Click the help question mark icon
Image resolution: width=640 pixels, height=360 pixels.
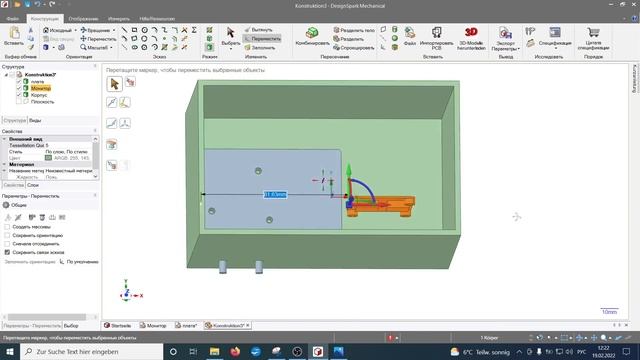(x=635, y=19)
